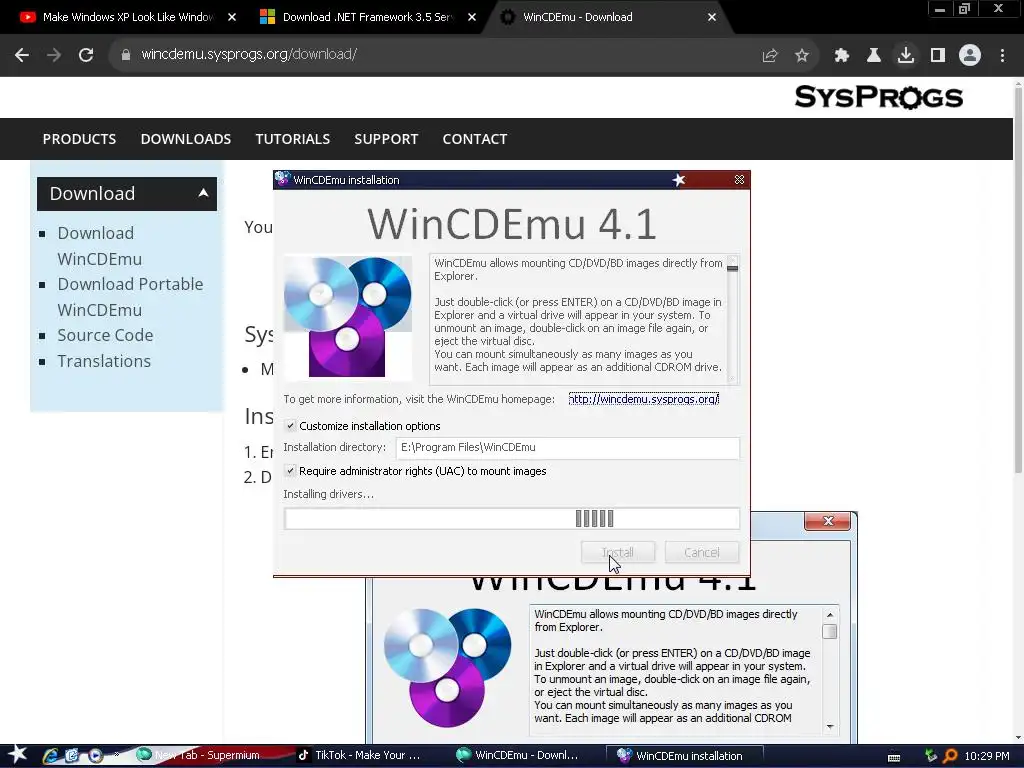Open the profile avatar icon

point(970,56)
